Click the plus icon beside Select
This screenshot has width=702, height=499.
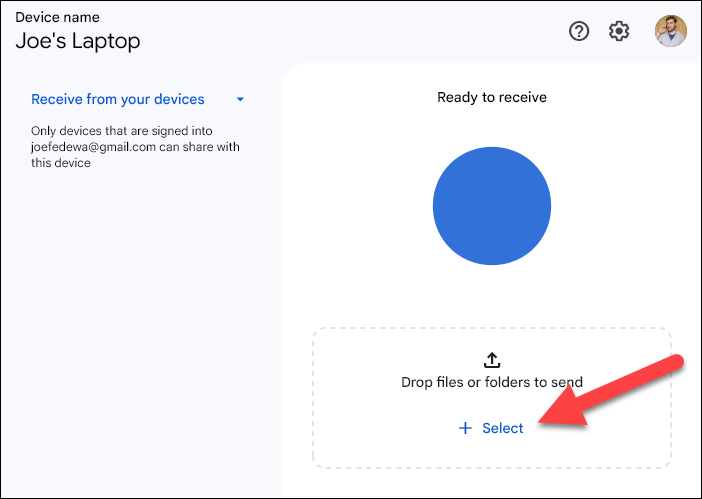465,428
